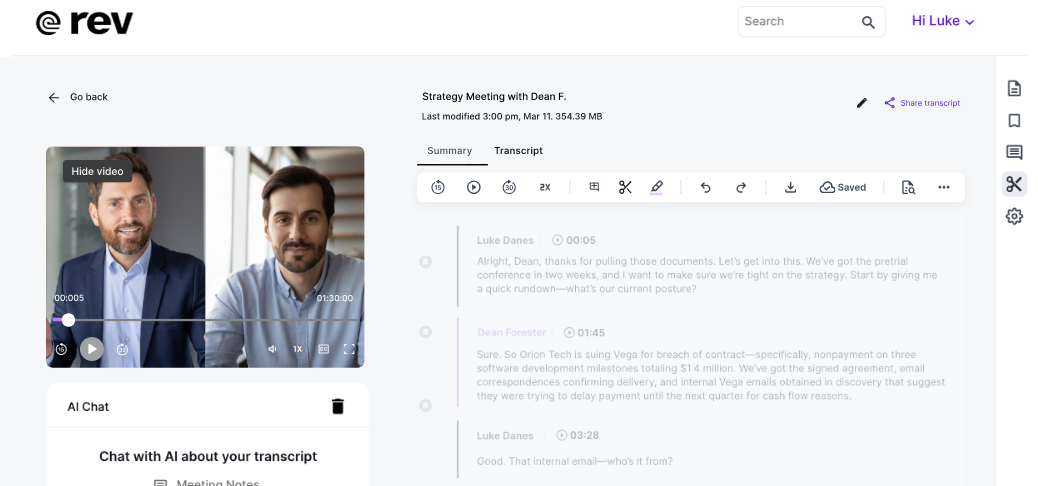Image resolution: width=1038 pixels, height=486 pixels.
Task: Open the bookmarks panel in right sidebar
Action: [x=1014, y=120]
